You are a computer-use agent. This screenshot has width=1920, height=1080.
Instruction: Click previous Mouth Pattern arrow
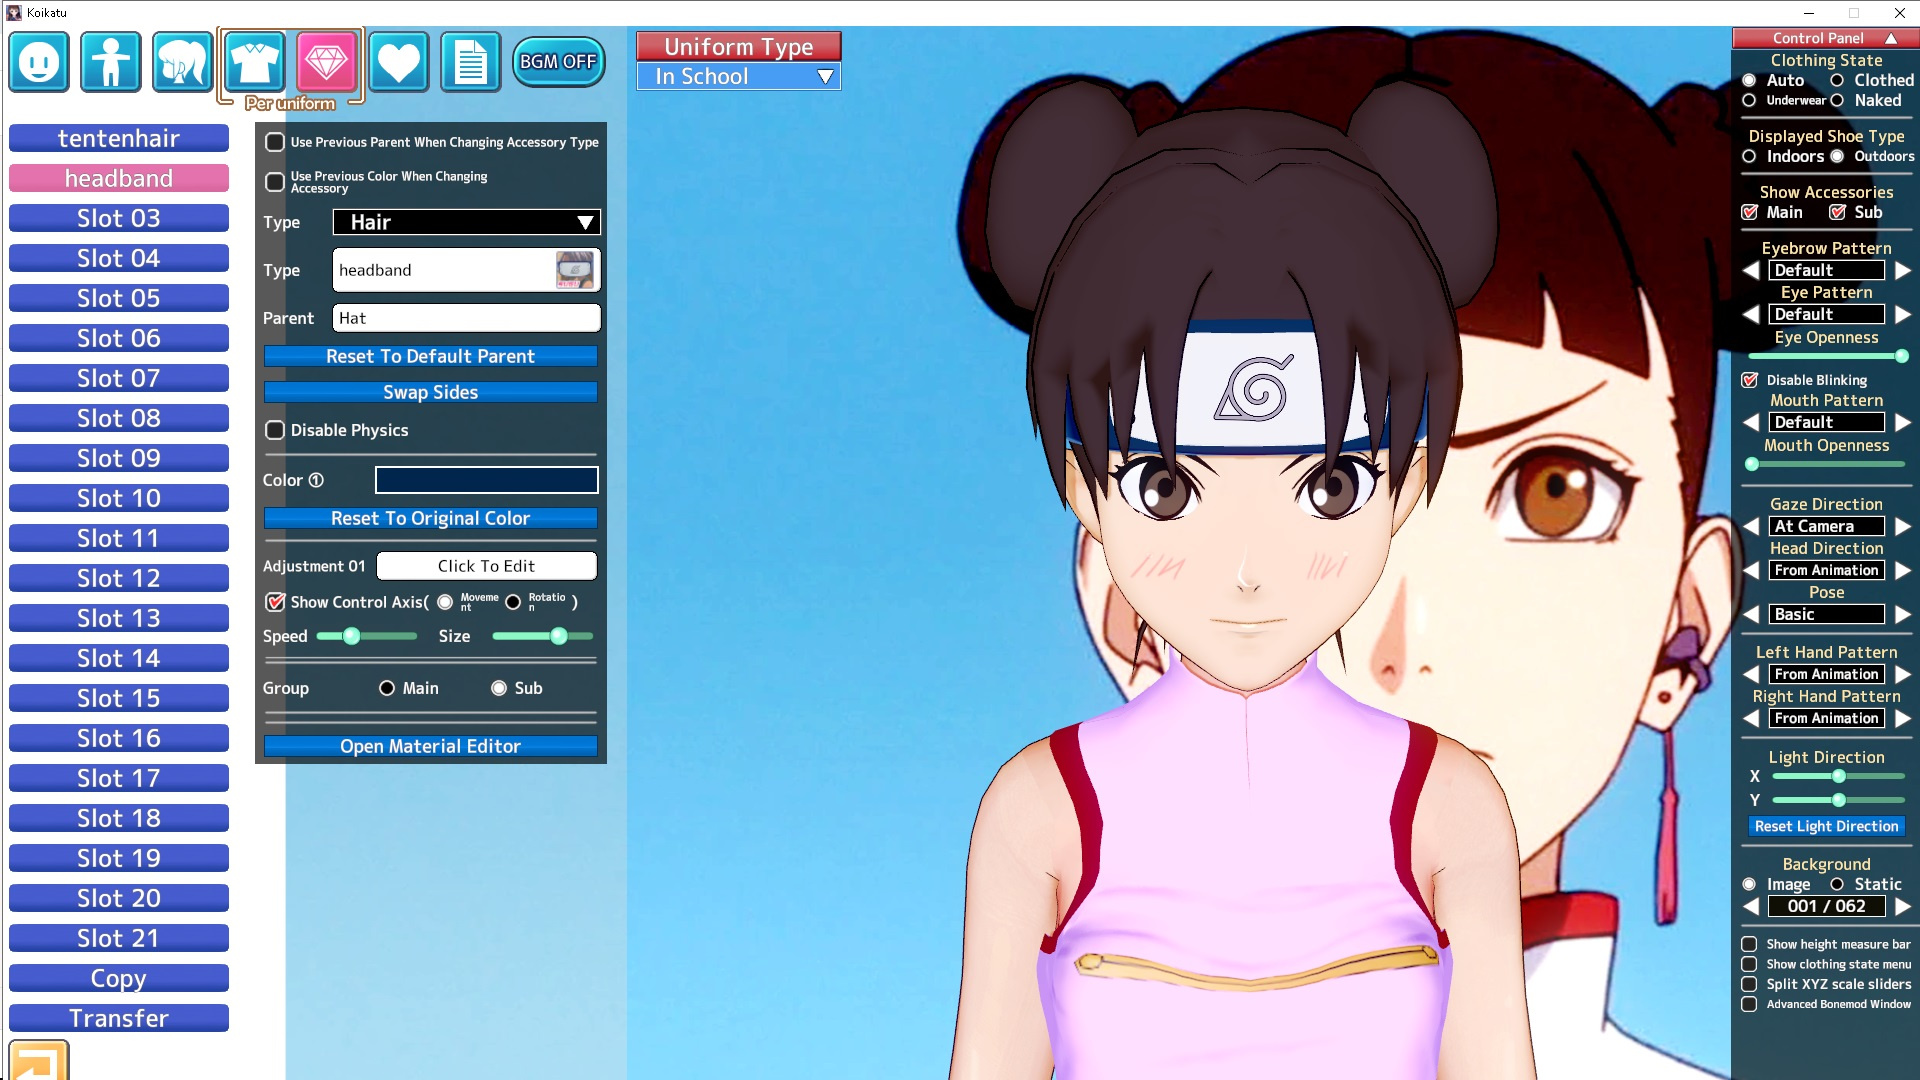1751,422
